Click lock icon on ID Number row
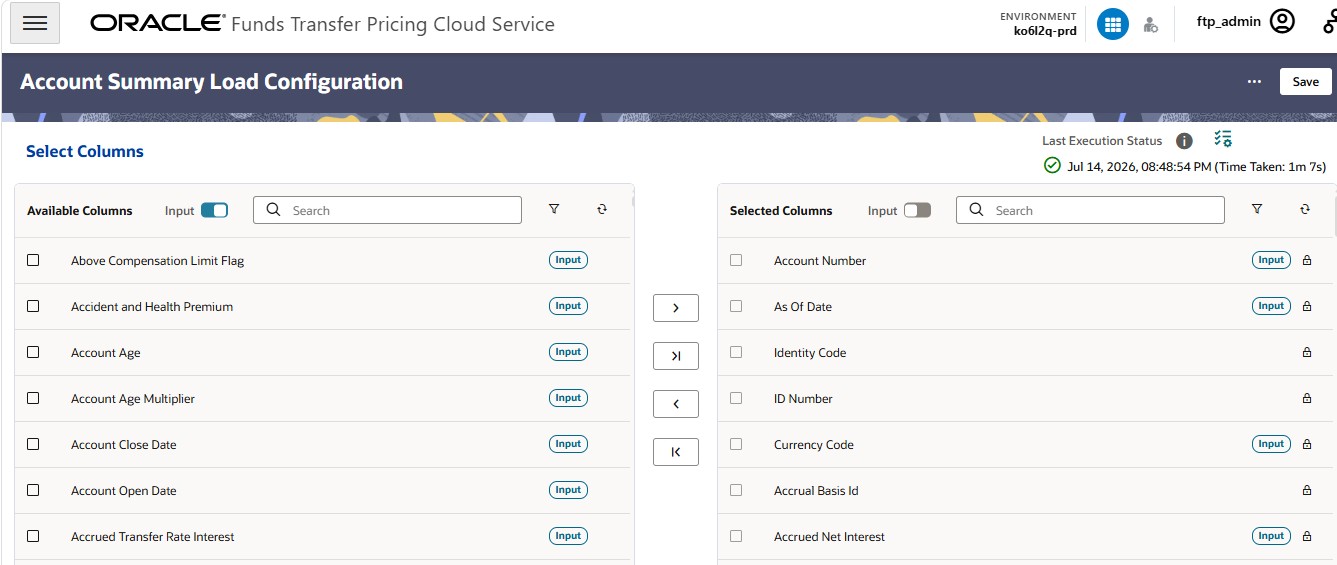Viewport: 1337px width, 565px height. coord(1306,398)
